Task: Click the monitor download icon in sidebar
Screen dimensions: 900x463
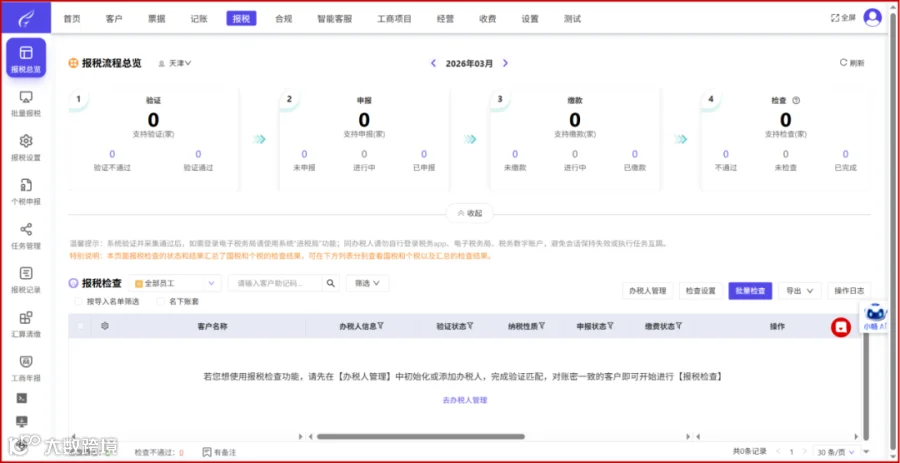Action: coord(22,422)
